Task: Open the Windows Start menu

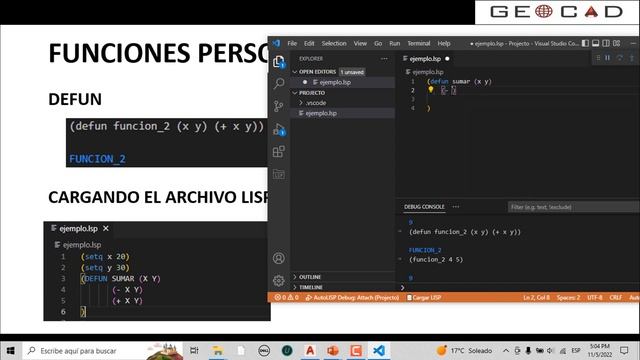Action: tap(10, 351)
